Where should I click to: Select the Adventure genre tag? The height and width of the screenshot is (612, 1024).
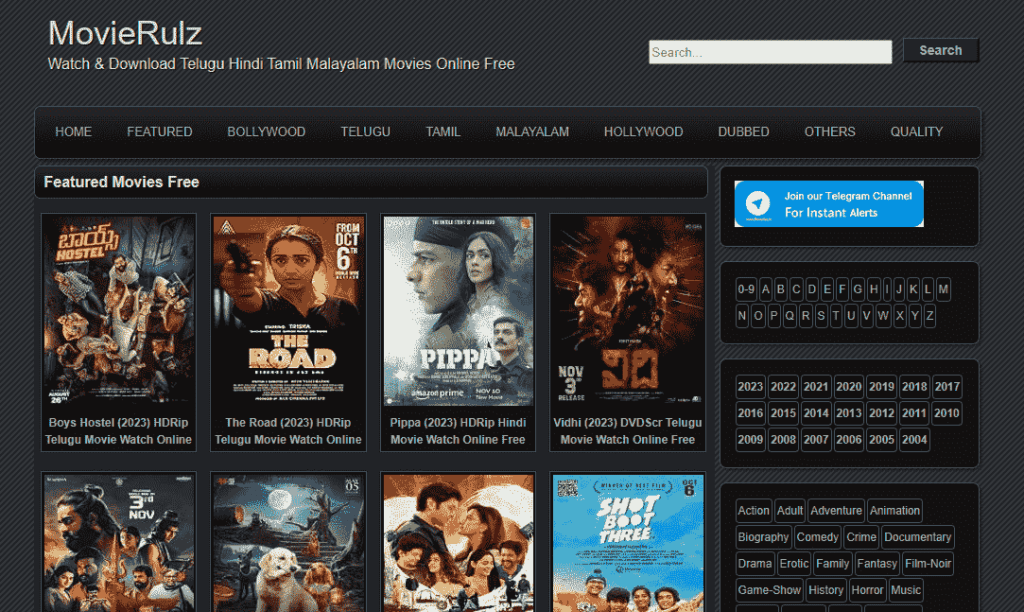pyautogui.click(x=836, y=511)
